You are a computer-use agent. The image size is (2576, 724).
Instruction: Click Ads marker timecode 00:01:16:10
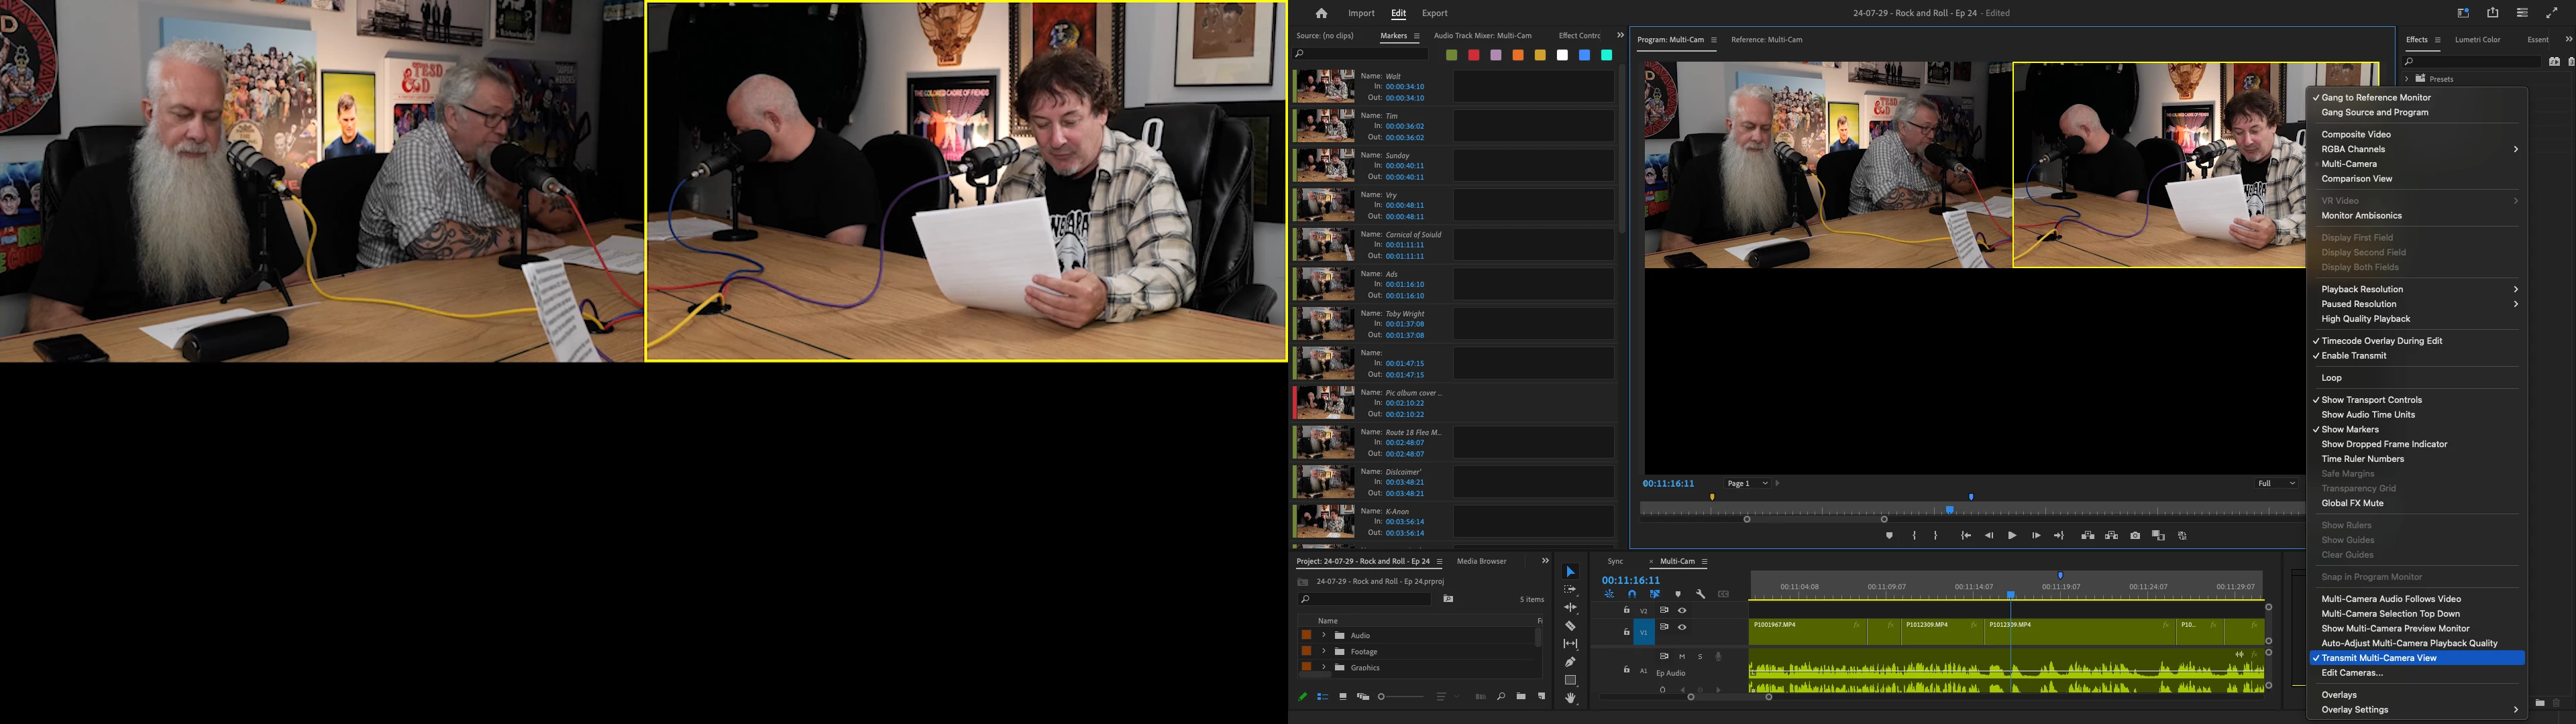[1404, 285]
